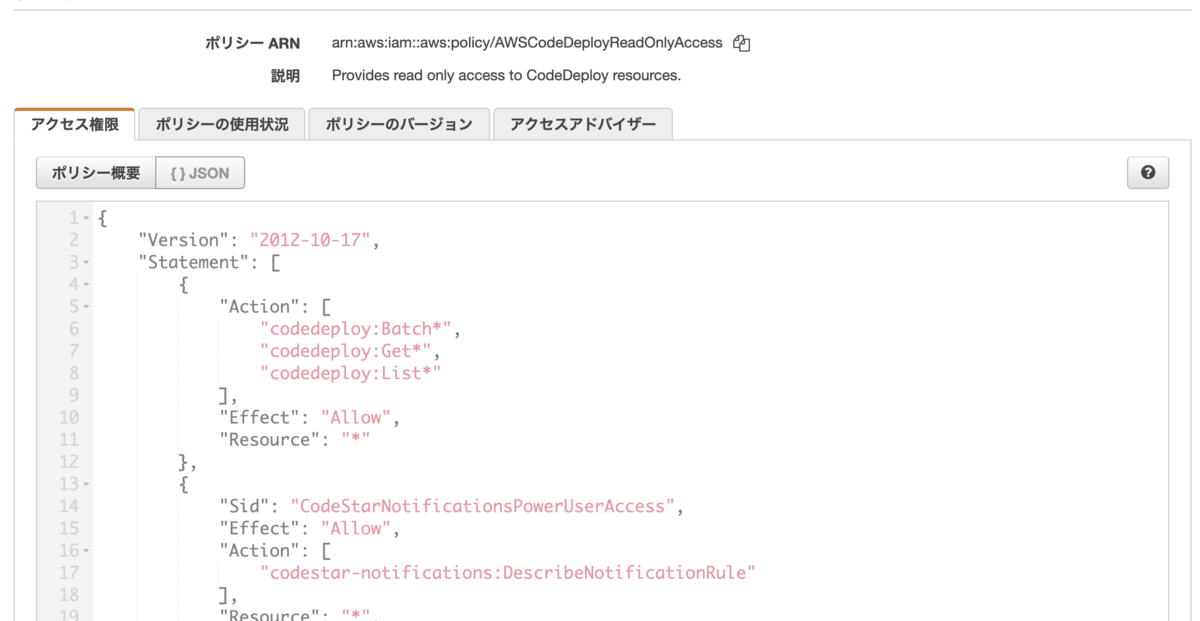Click line number 18 in the gutter
The image size is (1200, 621).
[x=69, y=594]
